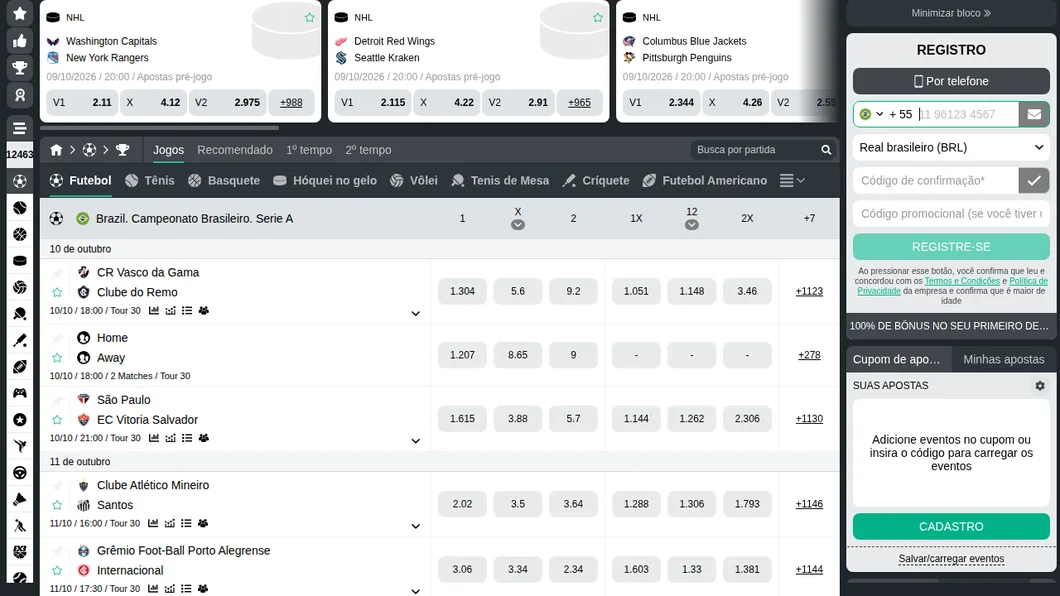
Task: Expand Atlético Mineiro vs Santos markets
Action: pos(416,526)
